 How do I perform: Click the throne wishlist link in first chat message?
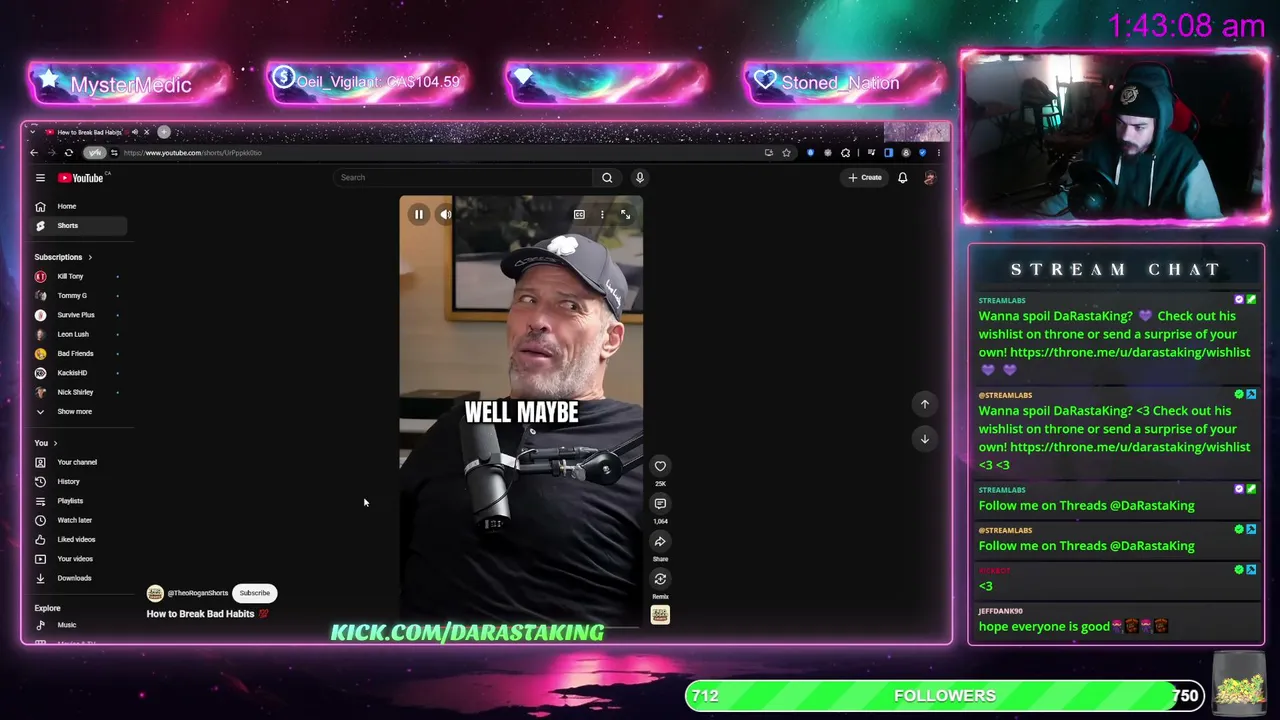(x=1130, y=352)
